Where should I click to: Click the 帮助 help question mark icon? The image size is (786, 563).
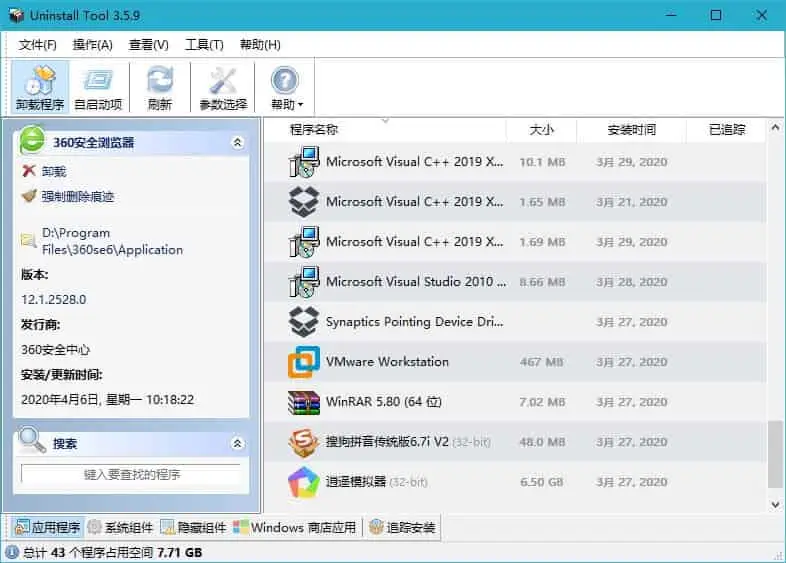tap(285, 80)
